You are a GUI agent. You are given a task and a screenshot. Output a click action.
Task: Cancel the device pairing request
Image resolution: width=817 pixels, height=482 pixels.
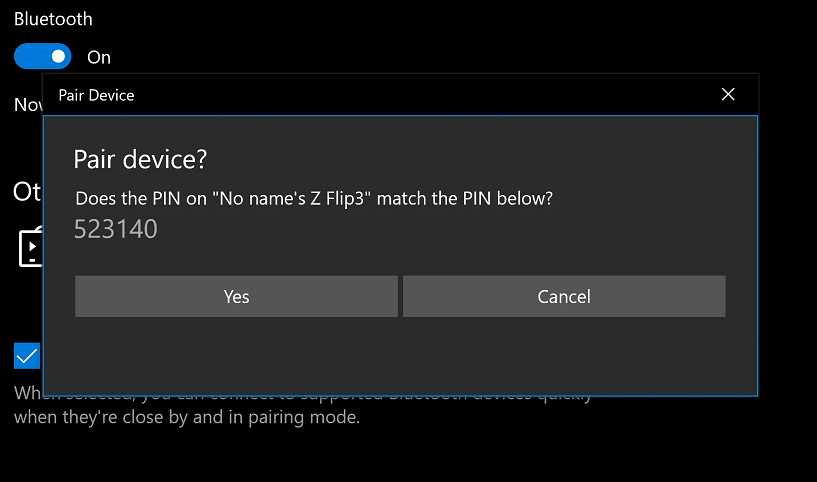[x=564, y=296]
